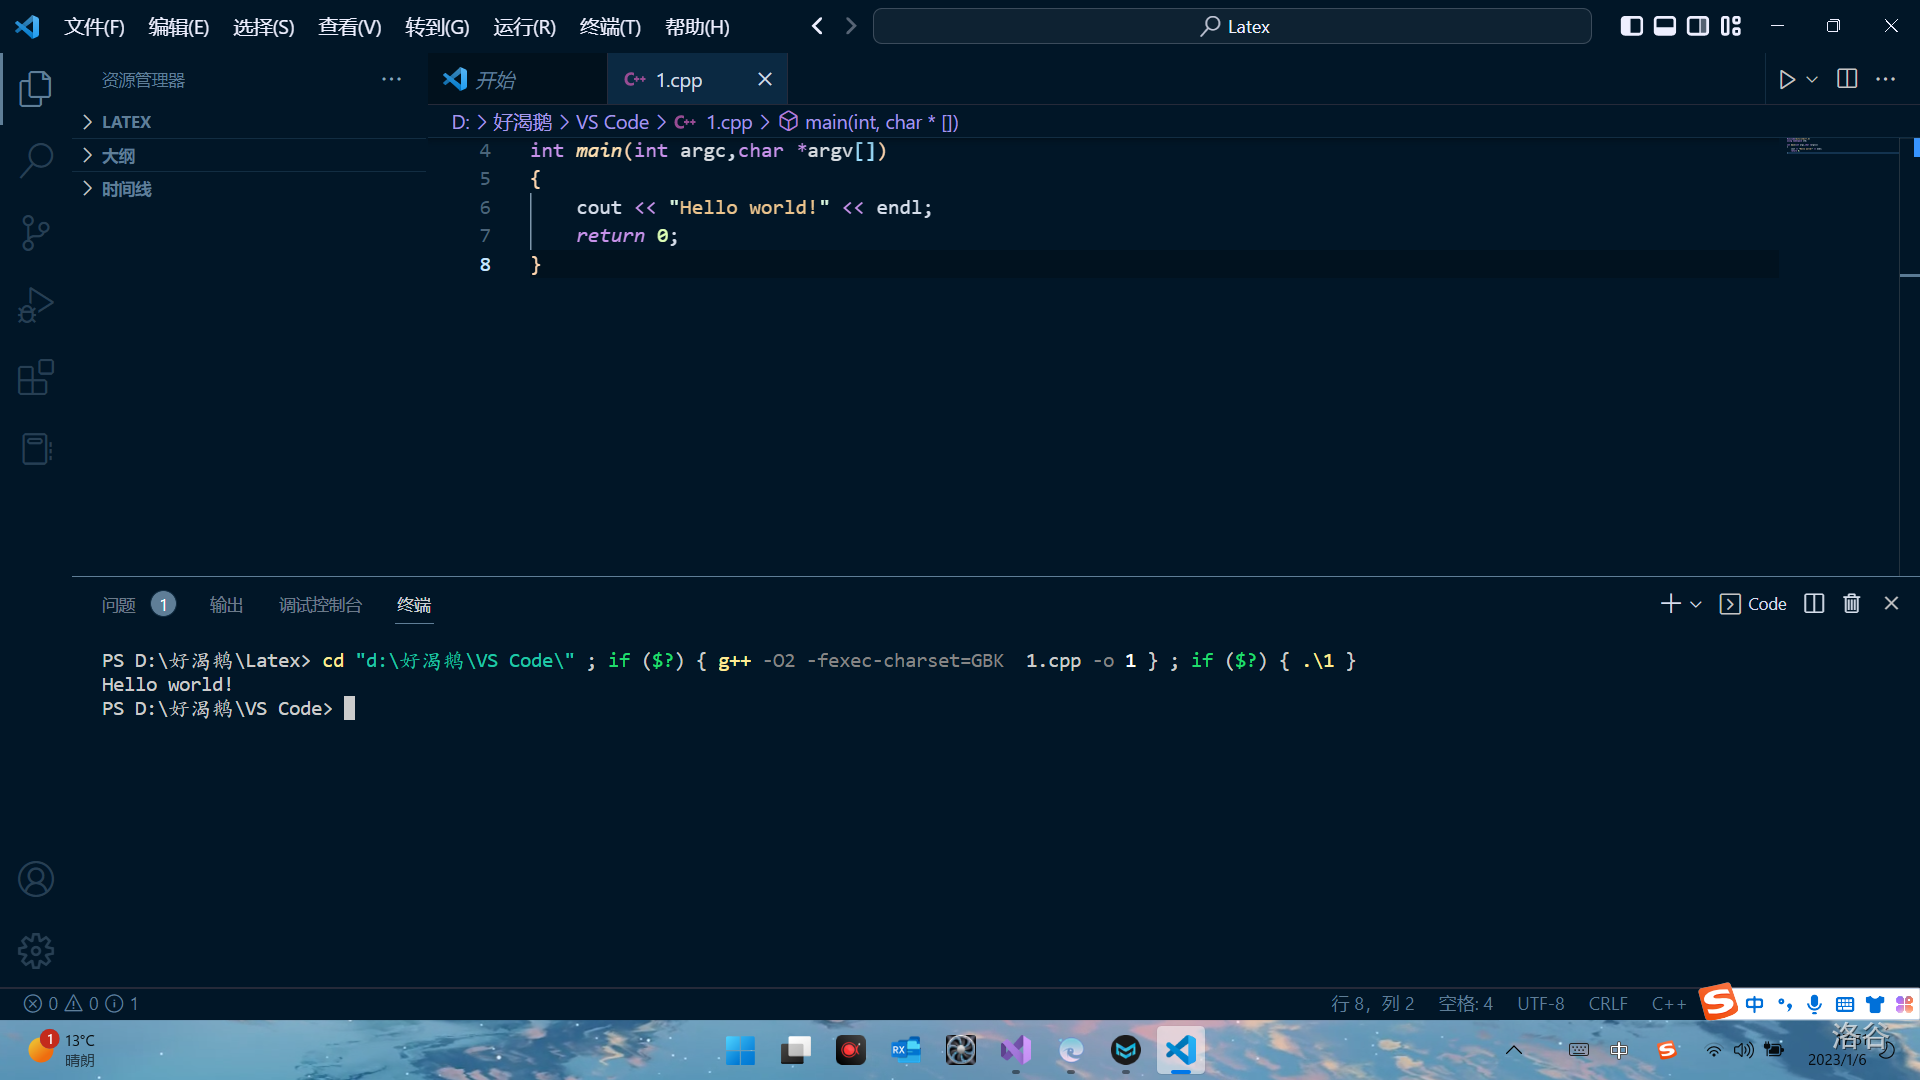The height and width of the screenshot is (1080, 1920).
Task: Open Run and Debug view
Action: click(x=36, y=305)
